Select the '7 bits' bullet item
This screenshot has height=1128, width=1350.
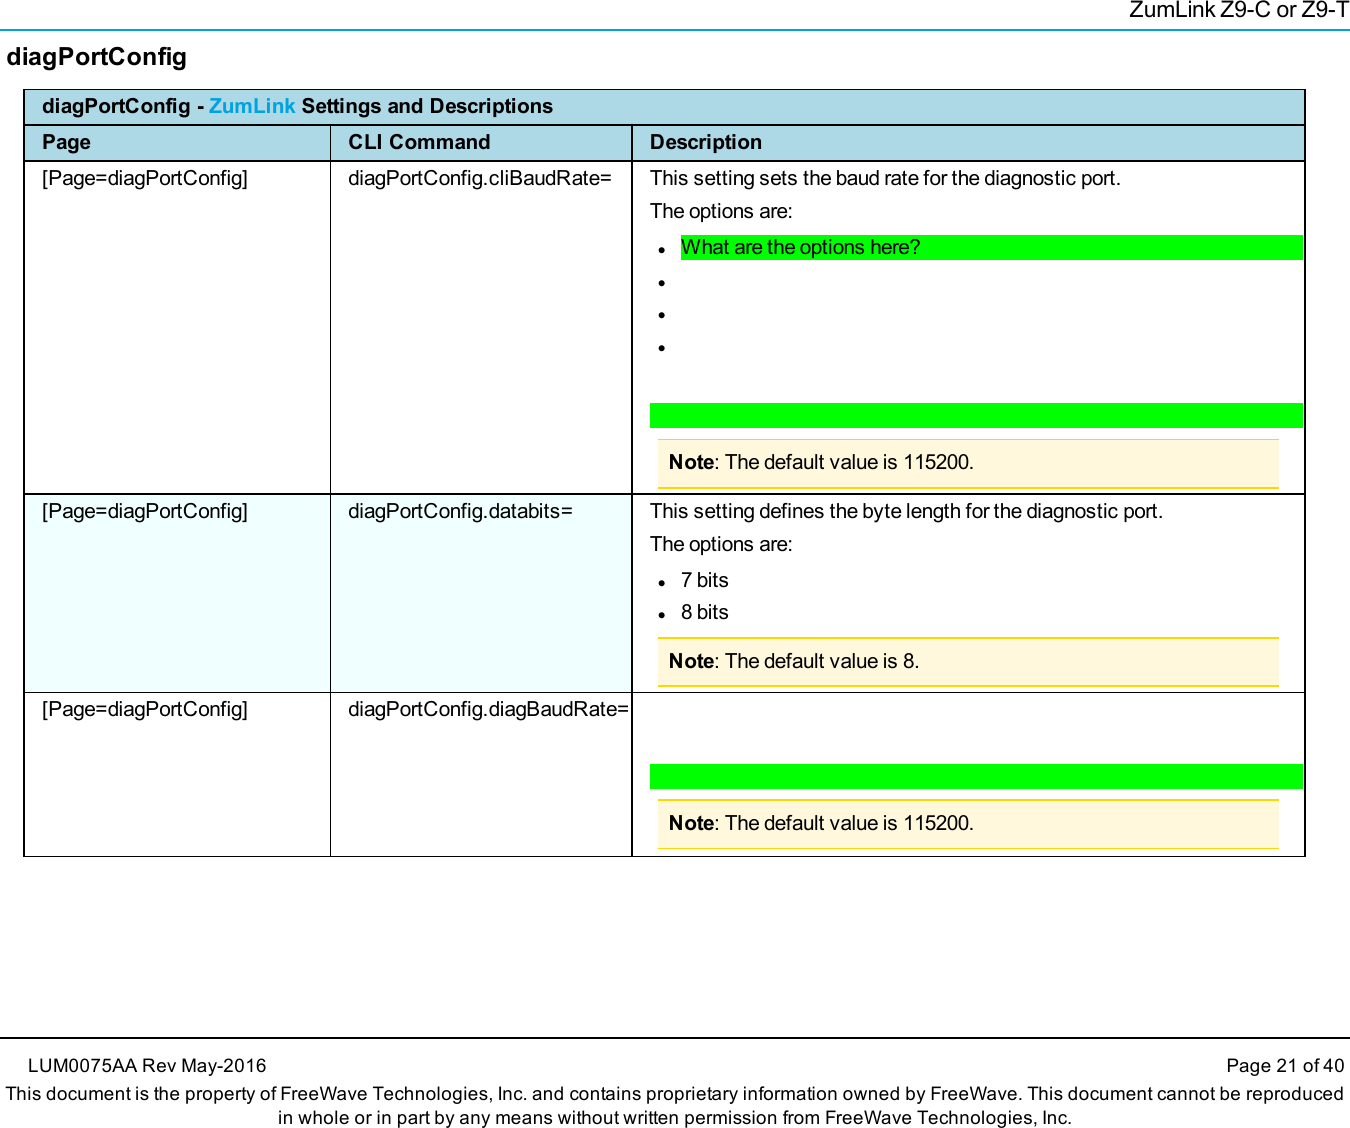(x=704, y=580)
